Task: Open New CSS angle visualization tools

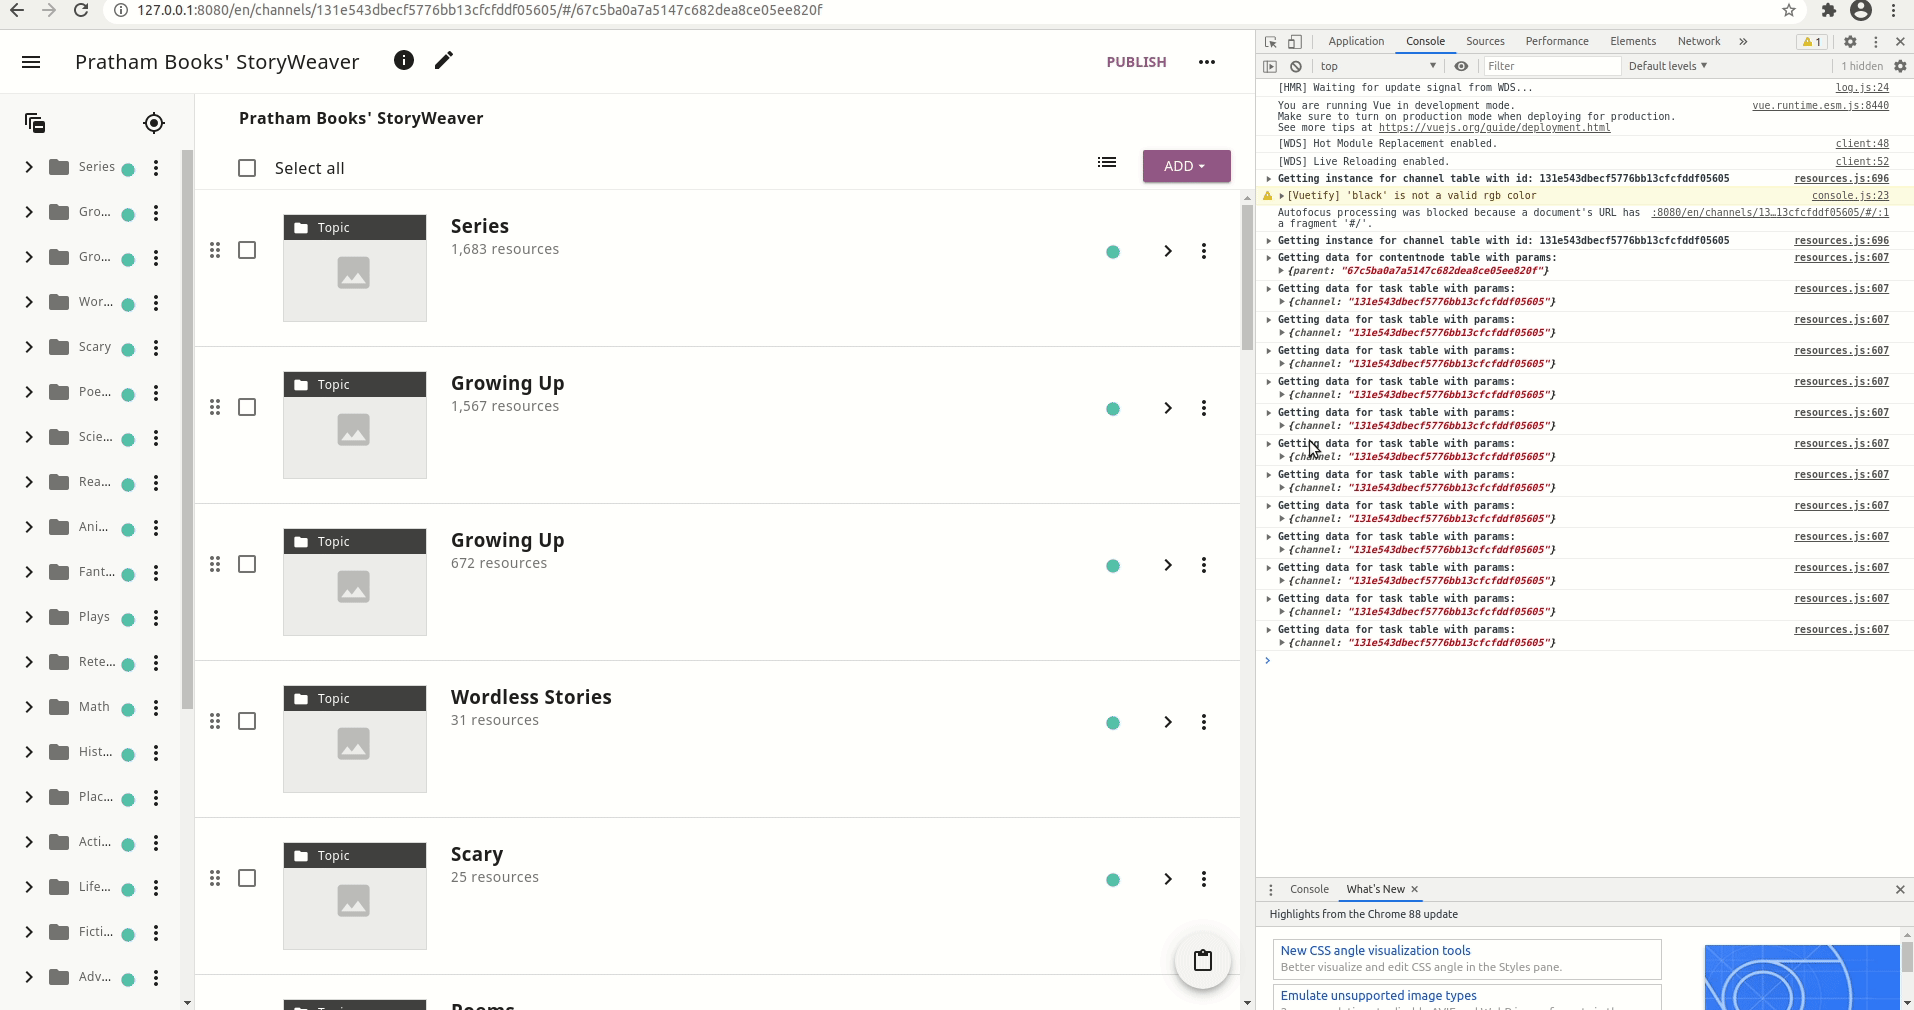Action: pos(1375,951)
